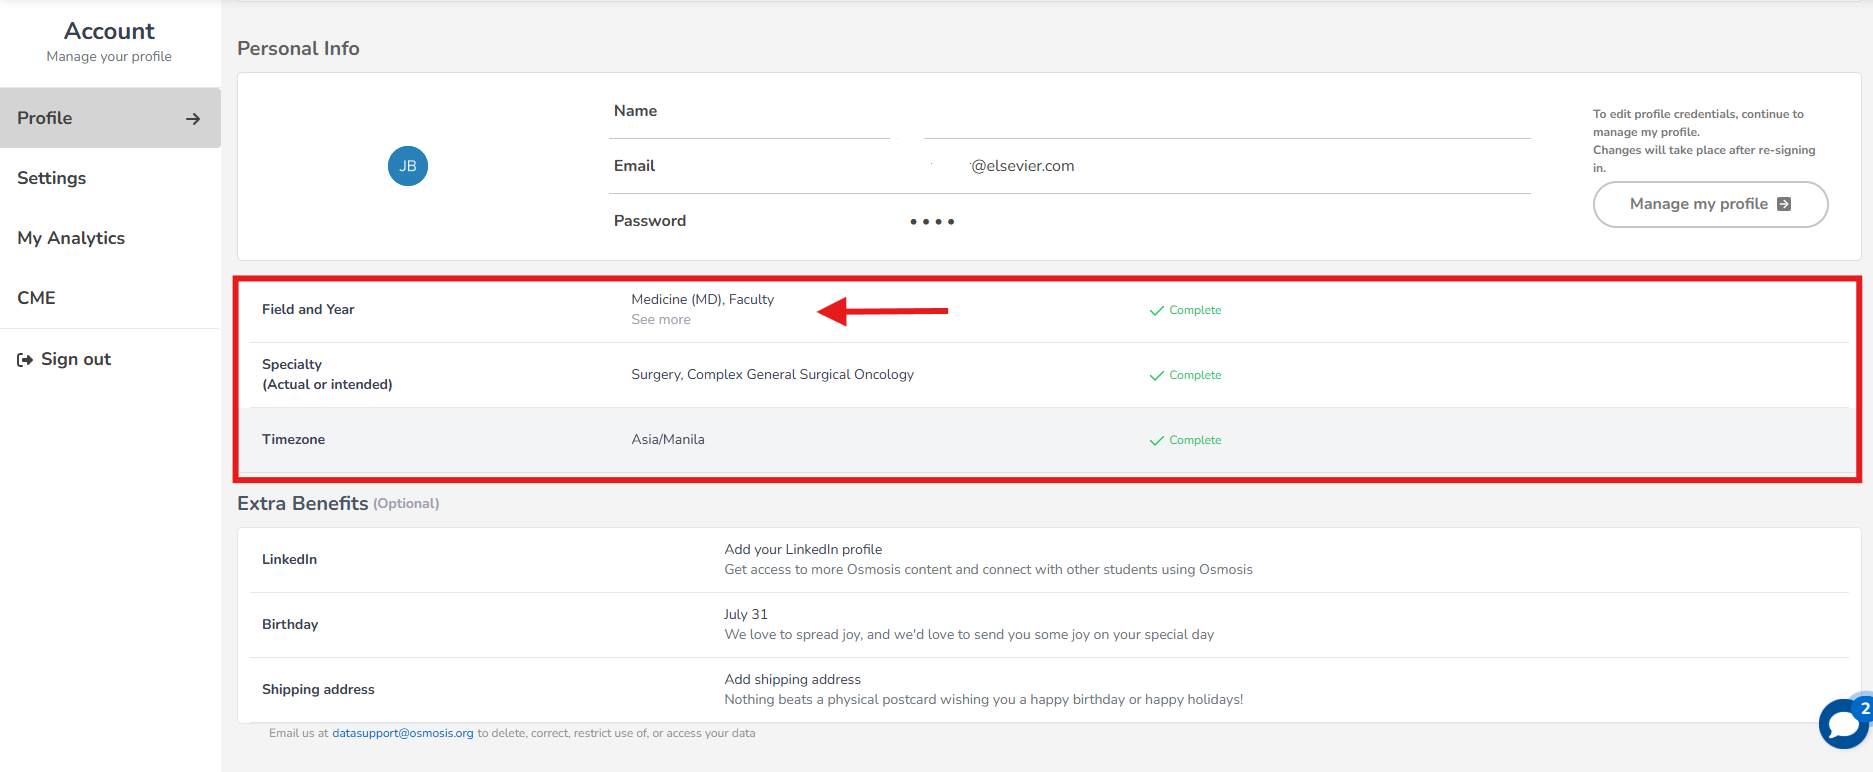Click the arrow icon beside Profile
The width and height of the screenshot is (1873, 772).
(x=193, y=119)
